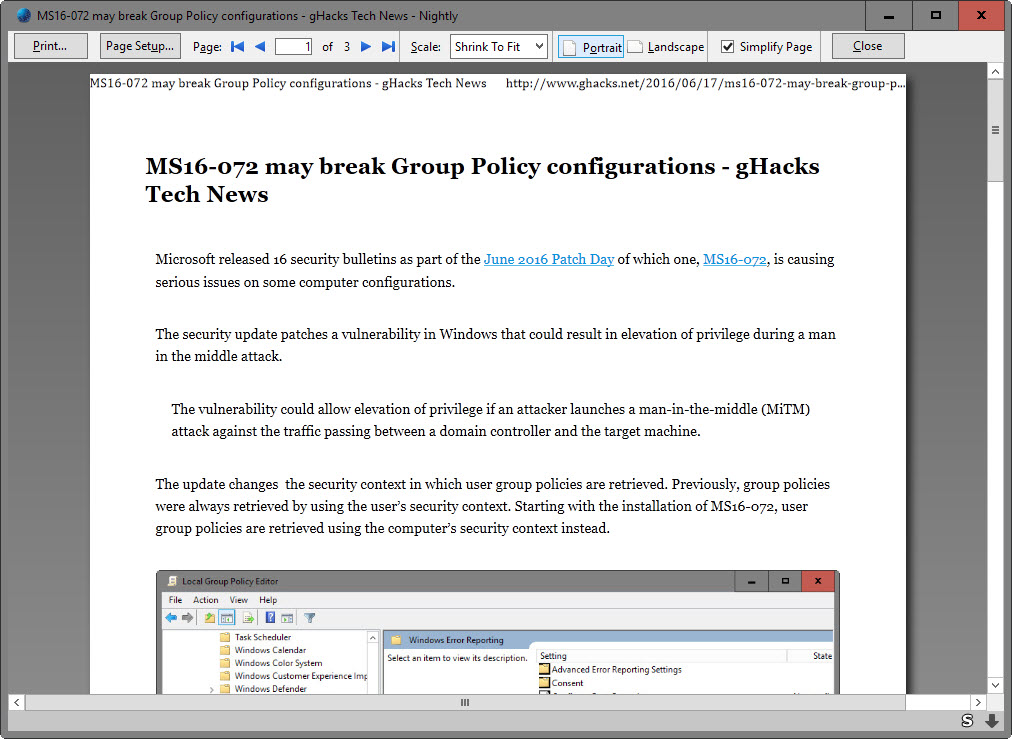Toggle the Simplify Page checkbox
This screenshot has height=739, width=1012.
coord(727,46)
